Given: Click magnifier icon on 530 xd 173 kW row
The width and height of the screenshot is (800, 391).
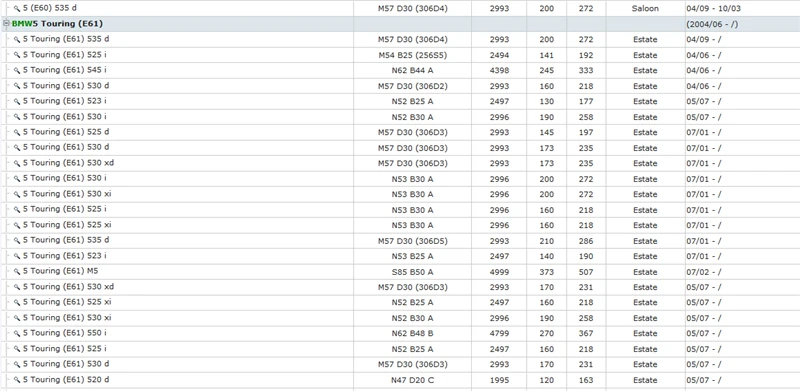Looking at the screenshot, I should pyautogui.click(x=17, y=163).
